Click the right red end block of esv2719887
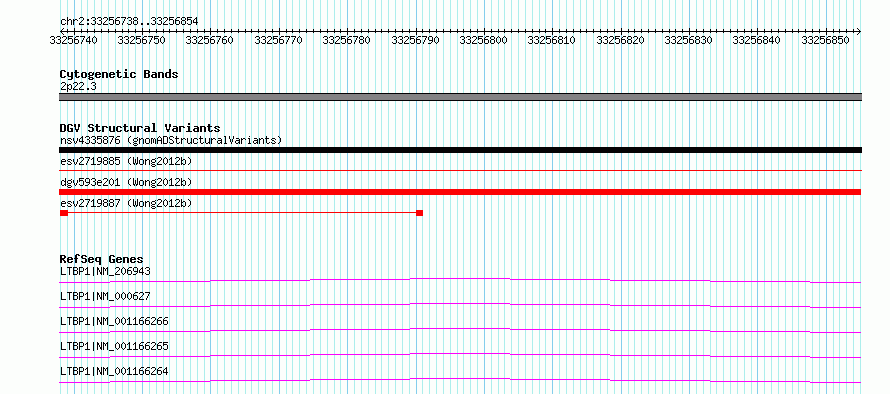890x394 pixels. [419, 213]
